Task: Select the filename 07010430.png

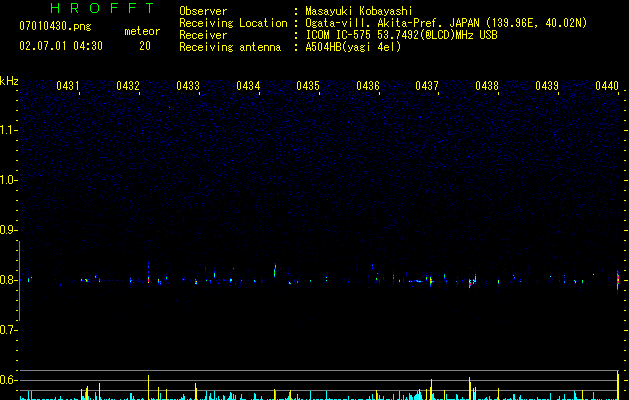Action: 55,26
